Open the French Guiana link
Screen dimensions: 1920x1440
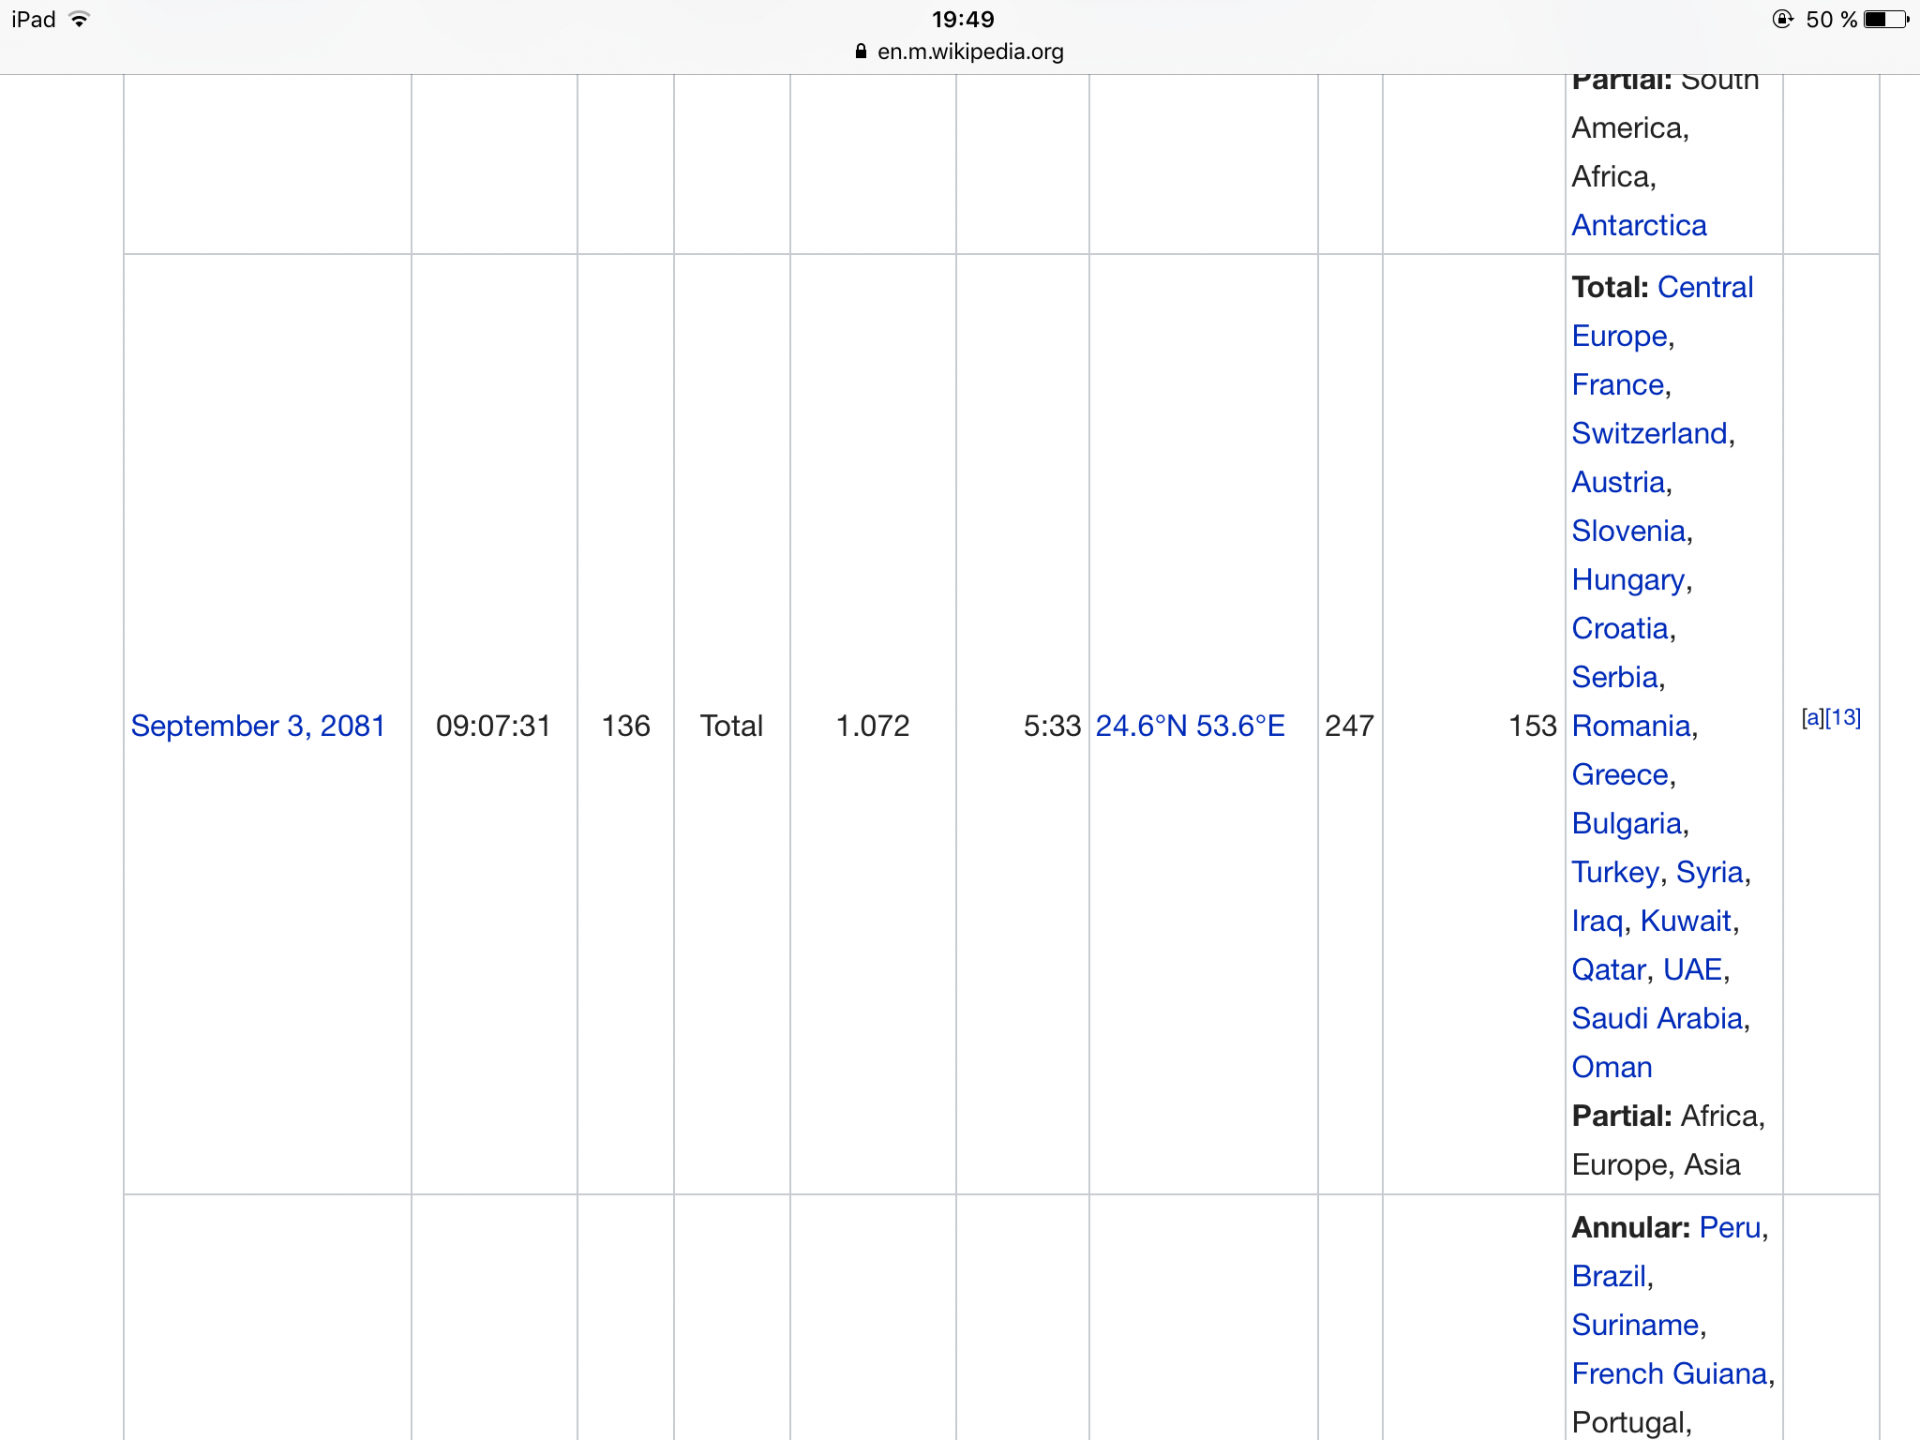1670,1373
